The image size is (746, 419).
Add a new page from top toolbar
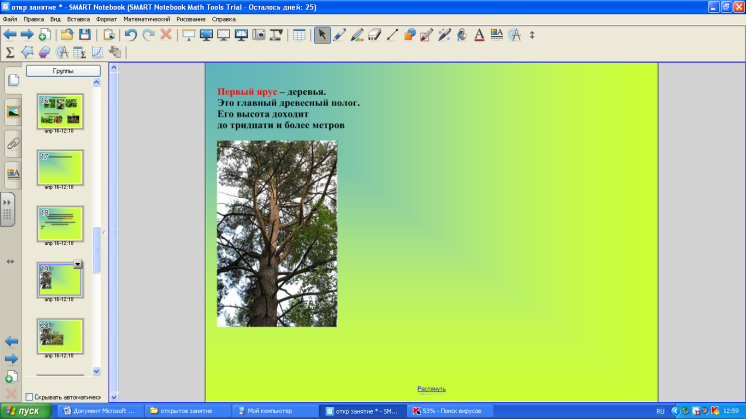[45, 35]
